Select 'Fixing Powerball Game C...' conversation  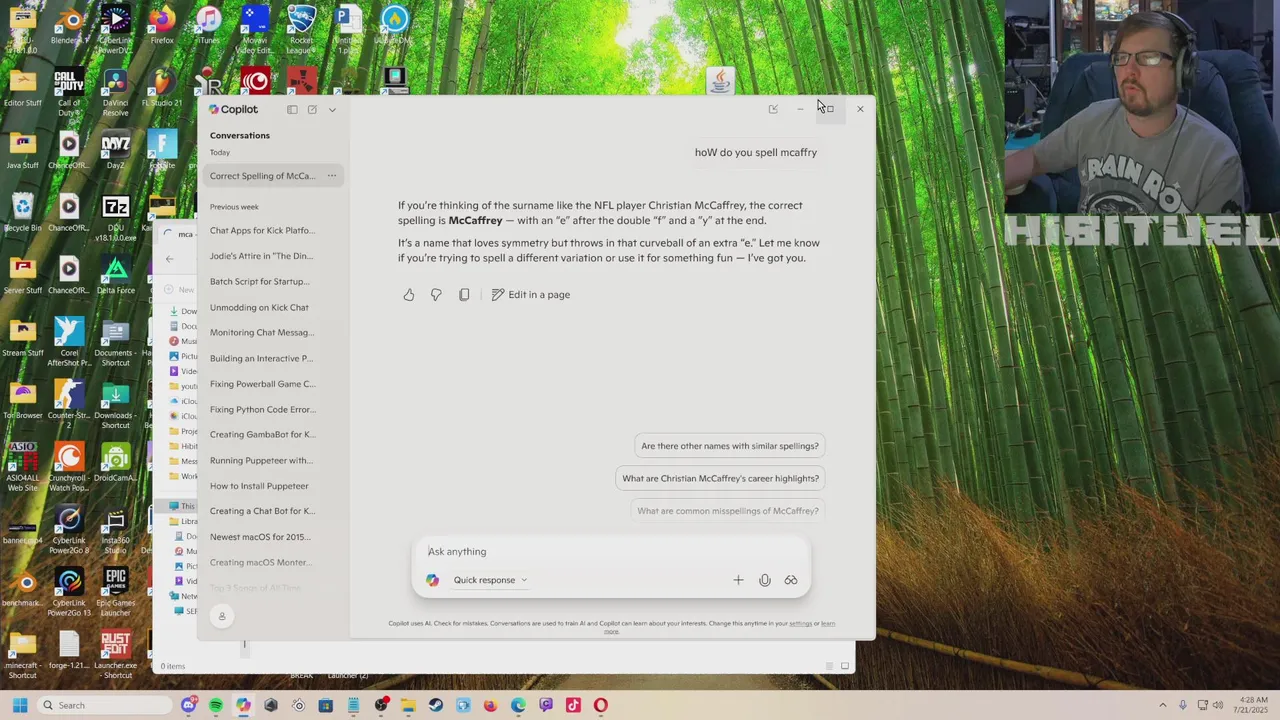click(x=262, y=384)
